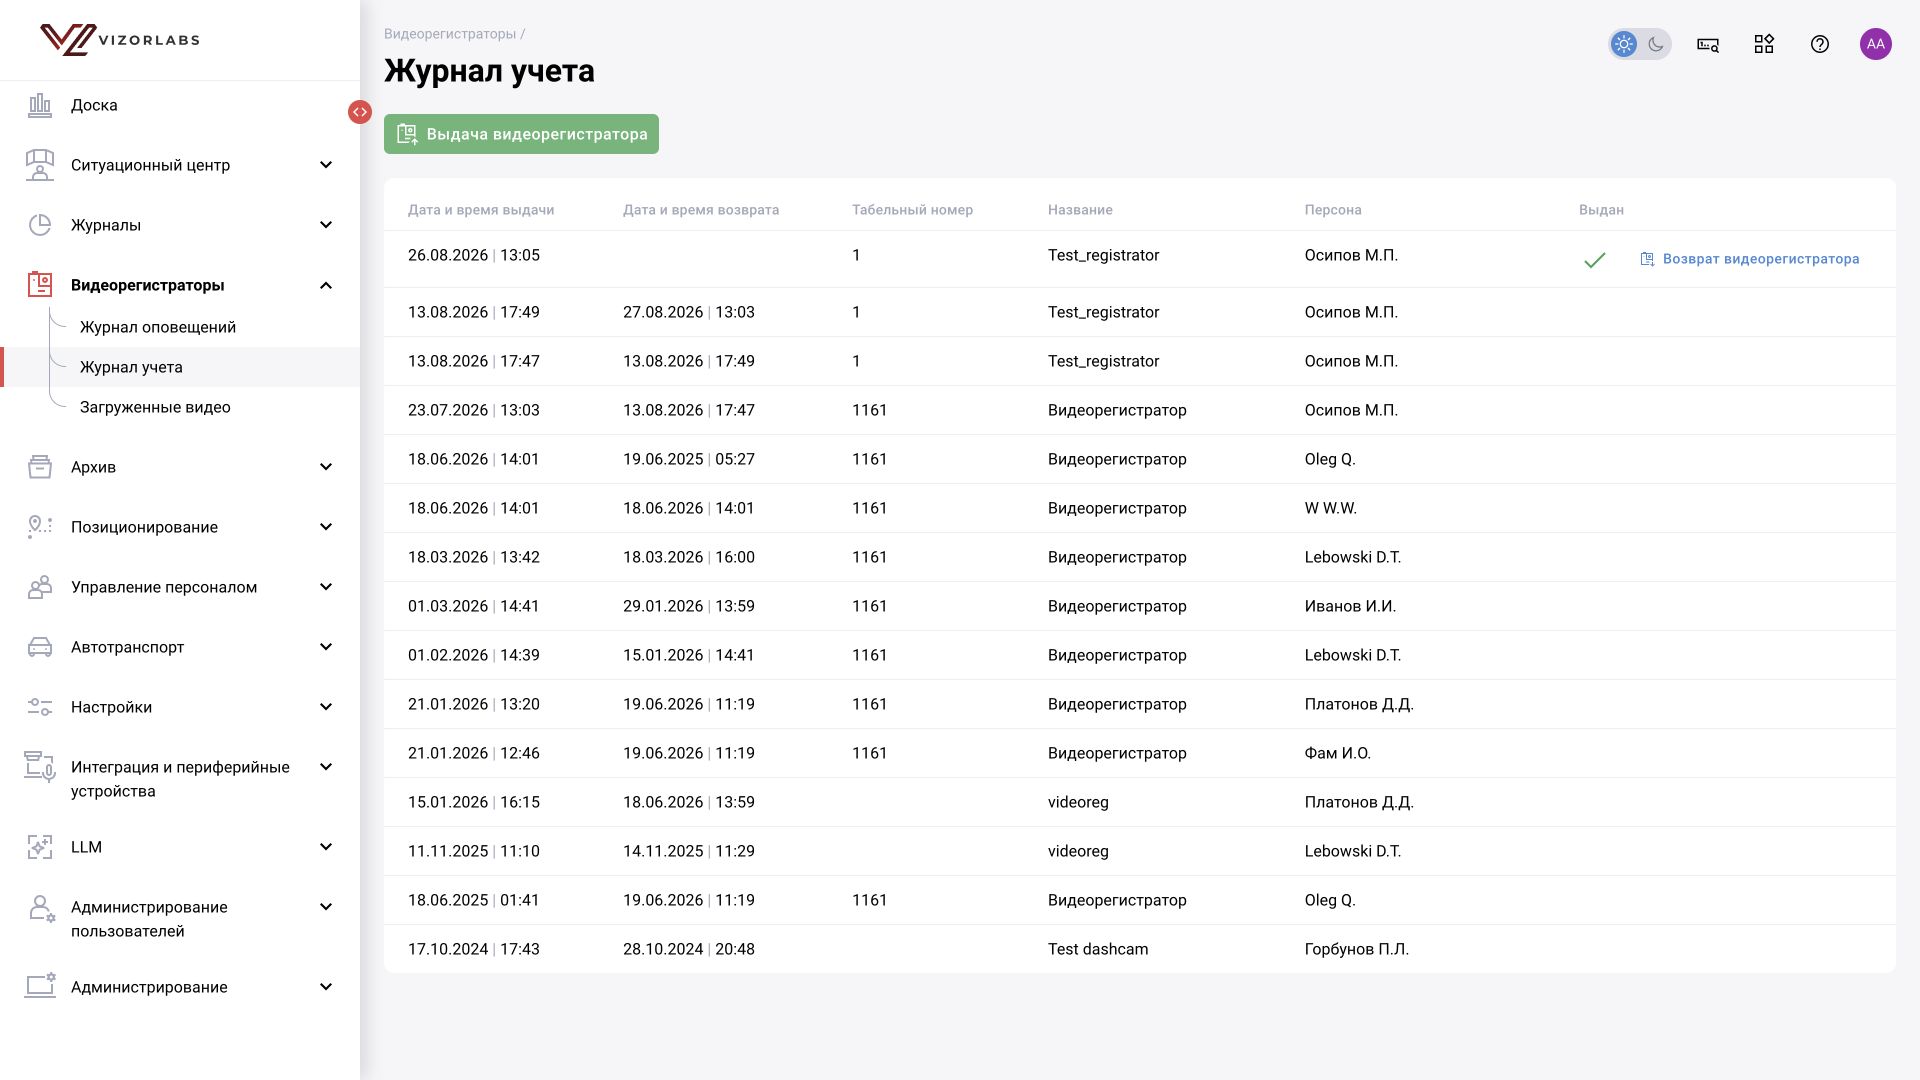Open the help question-mark icon
Image resolution: width=1920 pixels, height=1080 pixels.
1820,44
